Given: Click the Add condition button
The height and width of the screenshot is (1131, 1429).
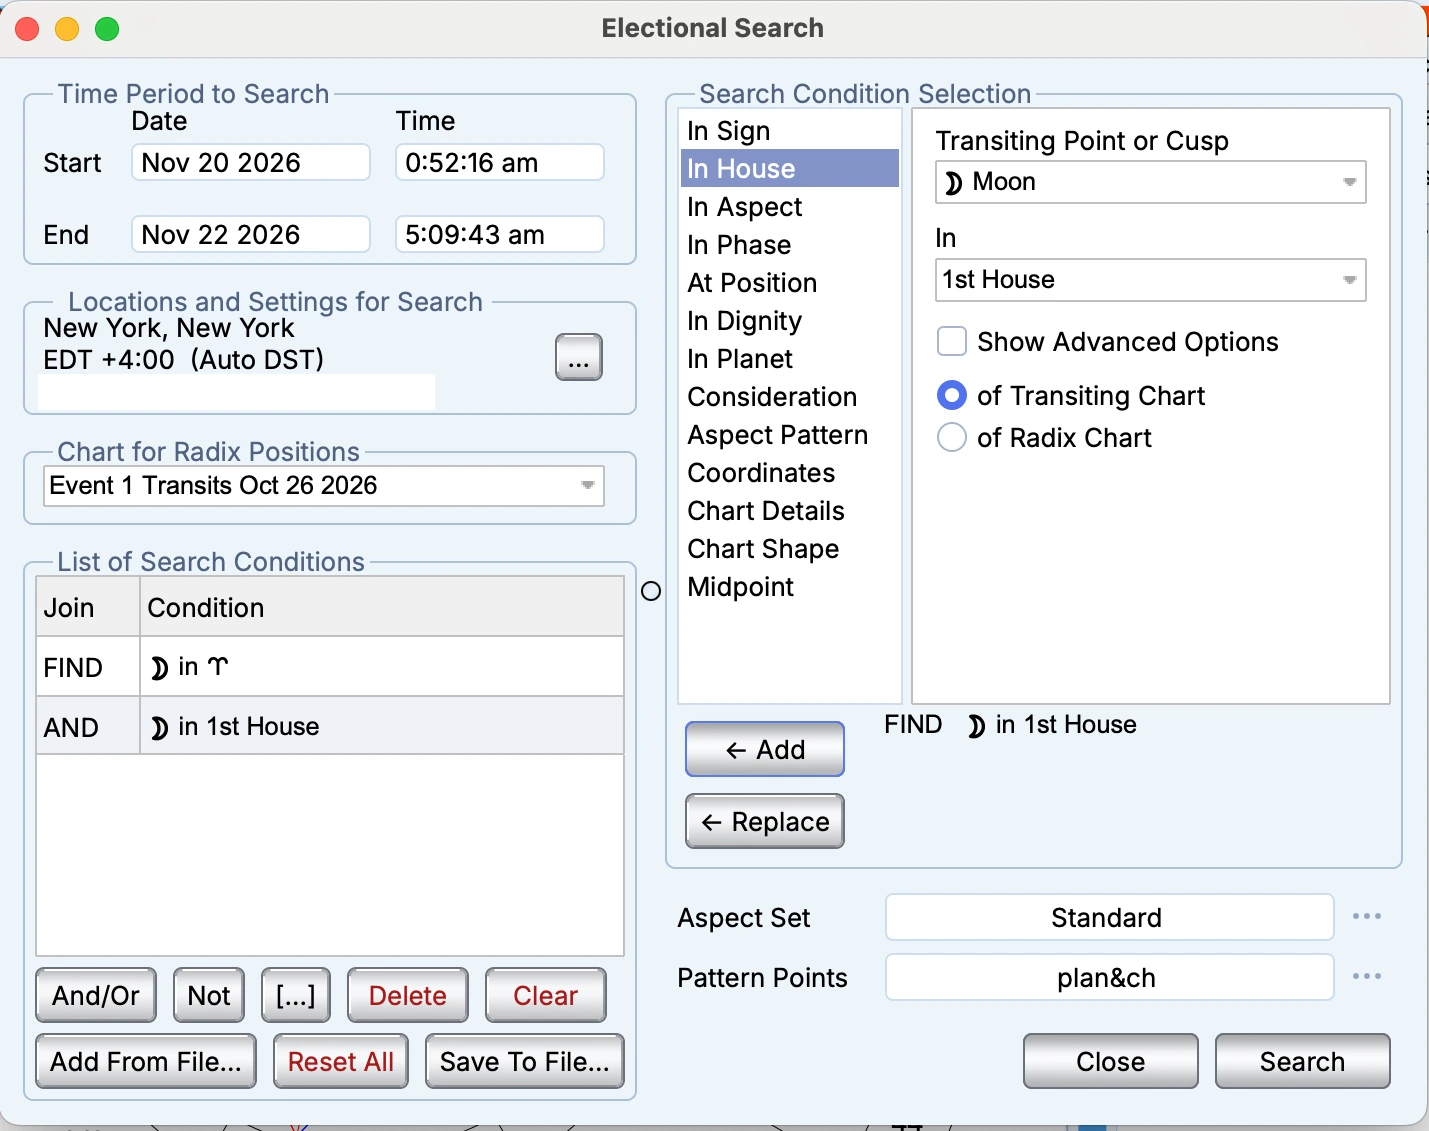Looking at the screenshot, I should coord(765,749).
